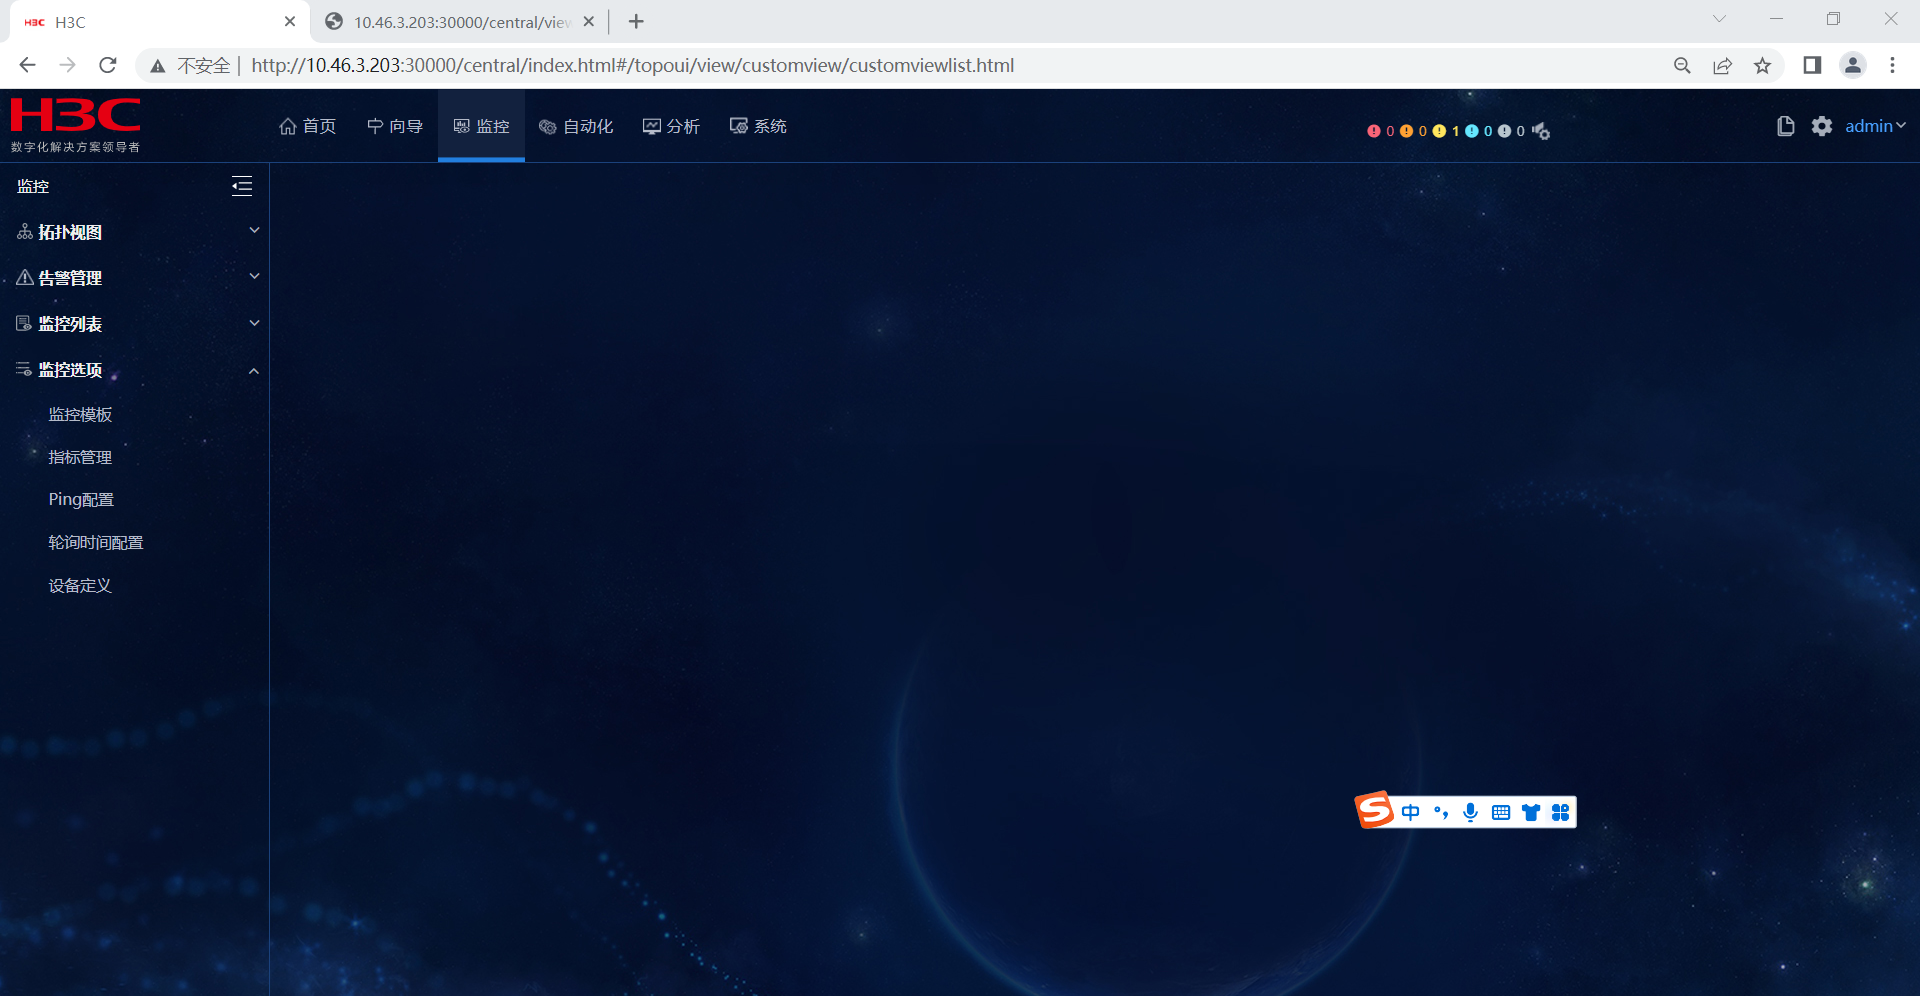The image size is (1920, 996).
Task: Click the grey info alarm indicator
Action: click(1505, 131)
